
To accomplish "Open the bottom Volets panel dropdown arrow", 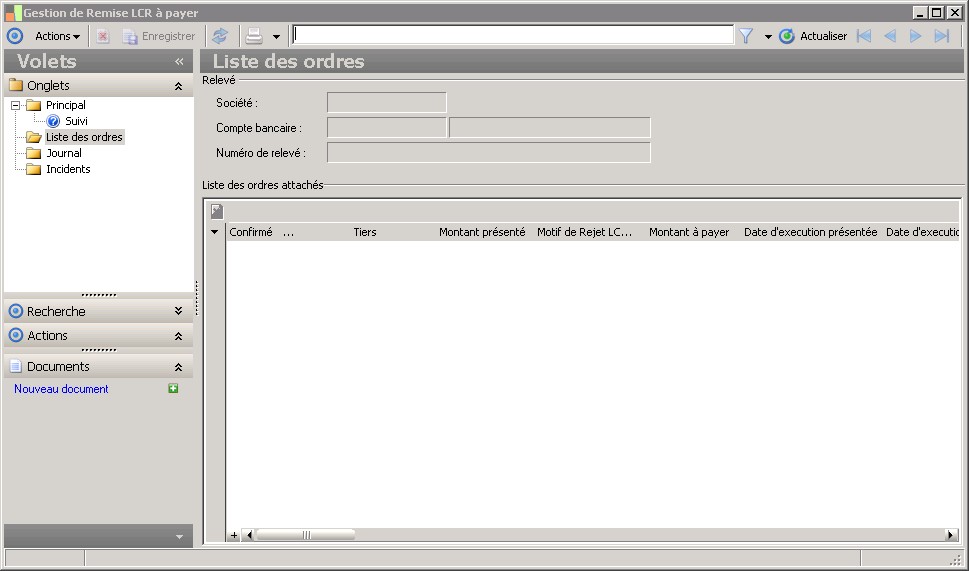I will click(179, 537).
